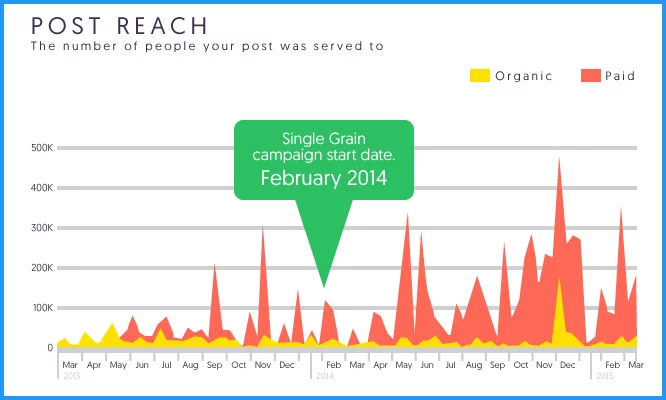The image size is (666, 400).
Task: Click the tallest paid peak in December 2014
Action: (559, 161)
